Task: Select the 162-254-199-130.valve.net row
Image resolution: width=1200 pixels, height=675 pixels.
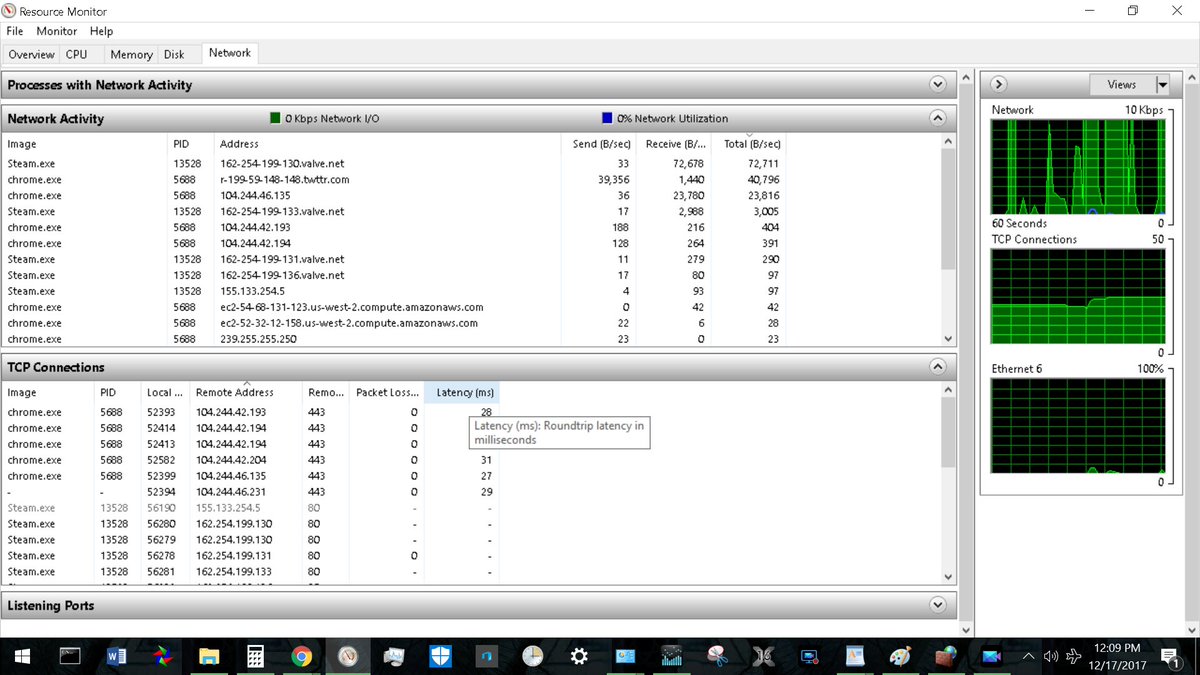Action: click(x=394, y=163)
